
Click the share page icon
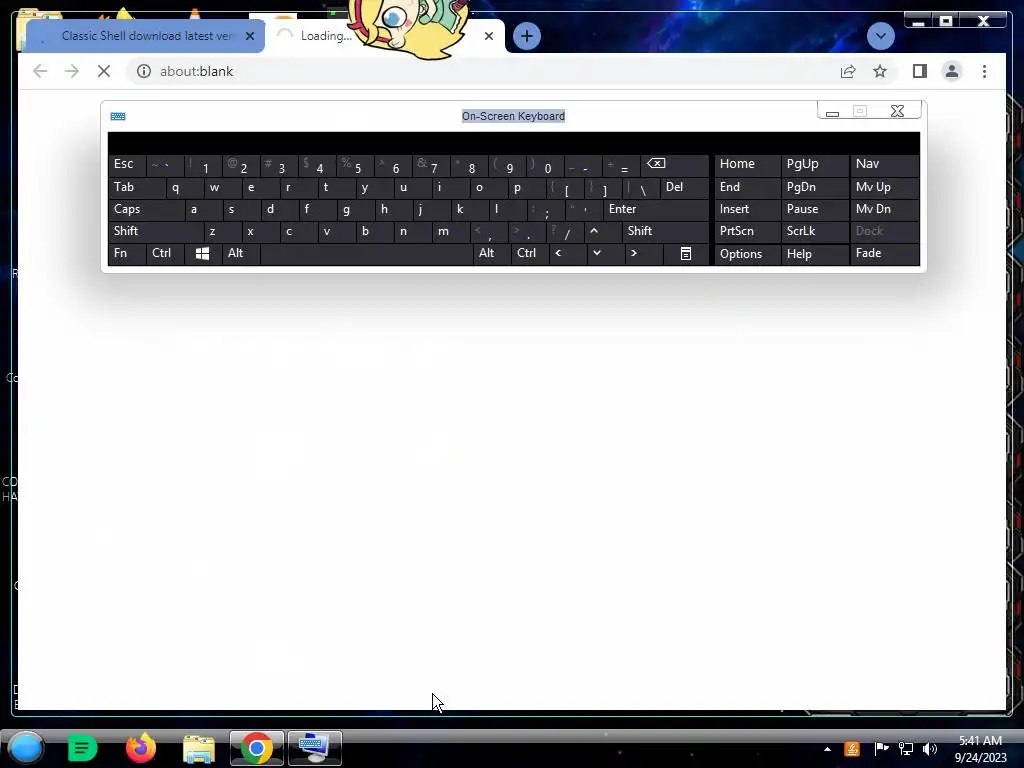pyautogui.click(x=848, y=71)
